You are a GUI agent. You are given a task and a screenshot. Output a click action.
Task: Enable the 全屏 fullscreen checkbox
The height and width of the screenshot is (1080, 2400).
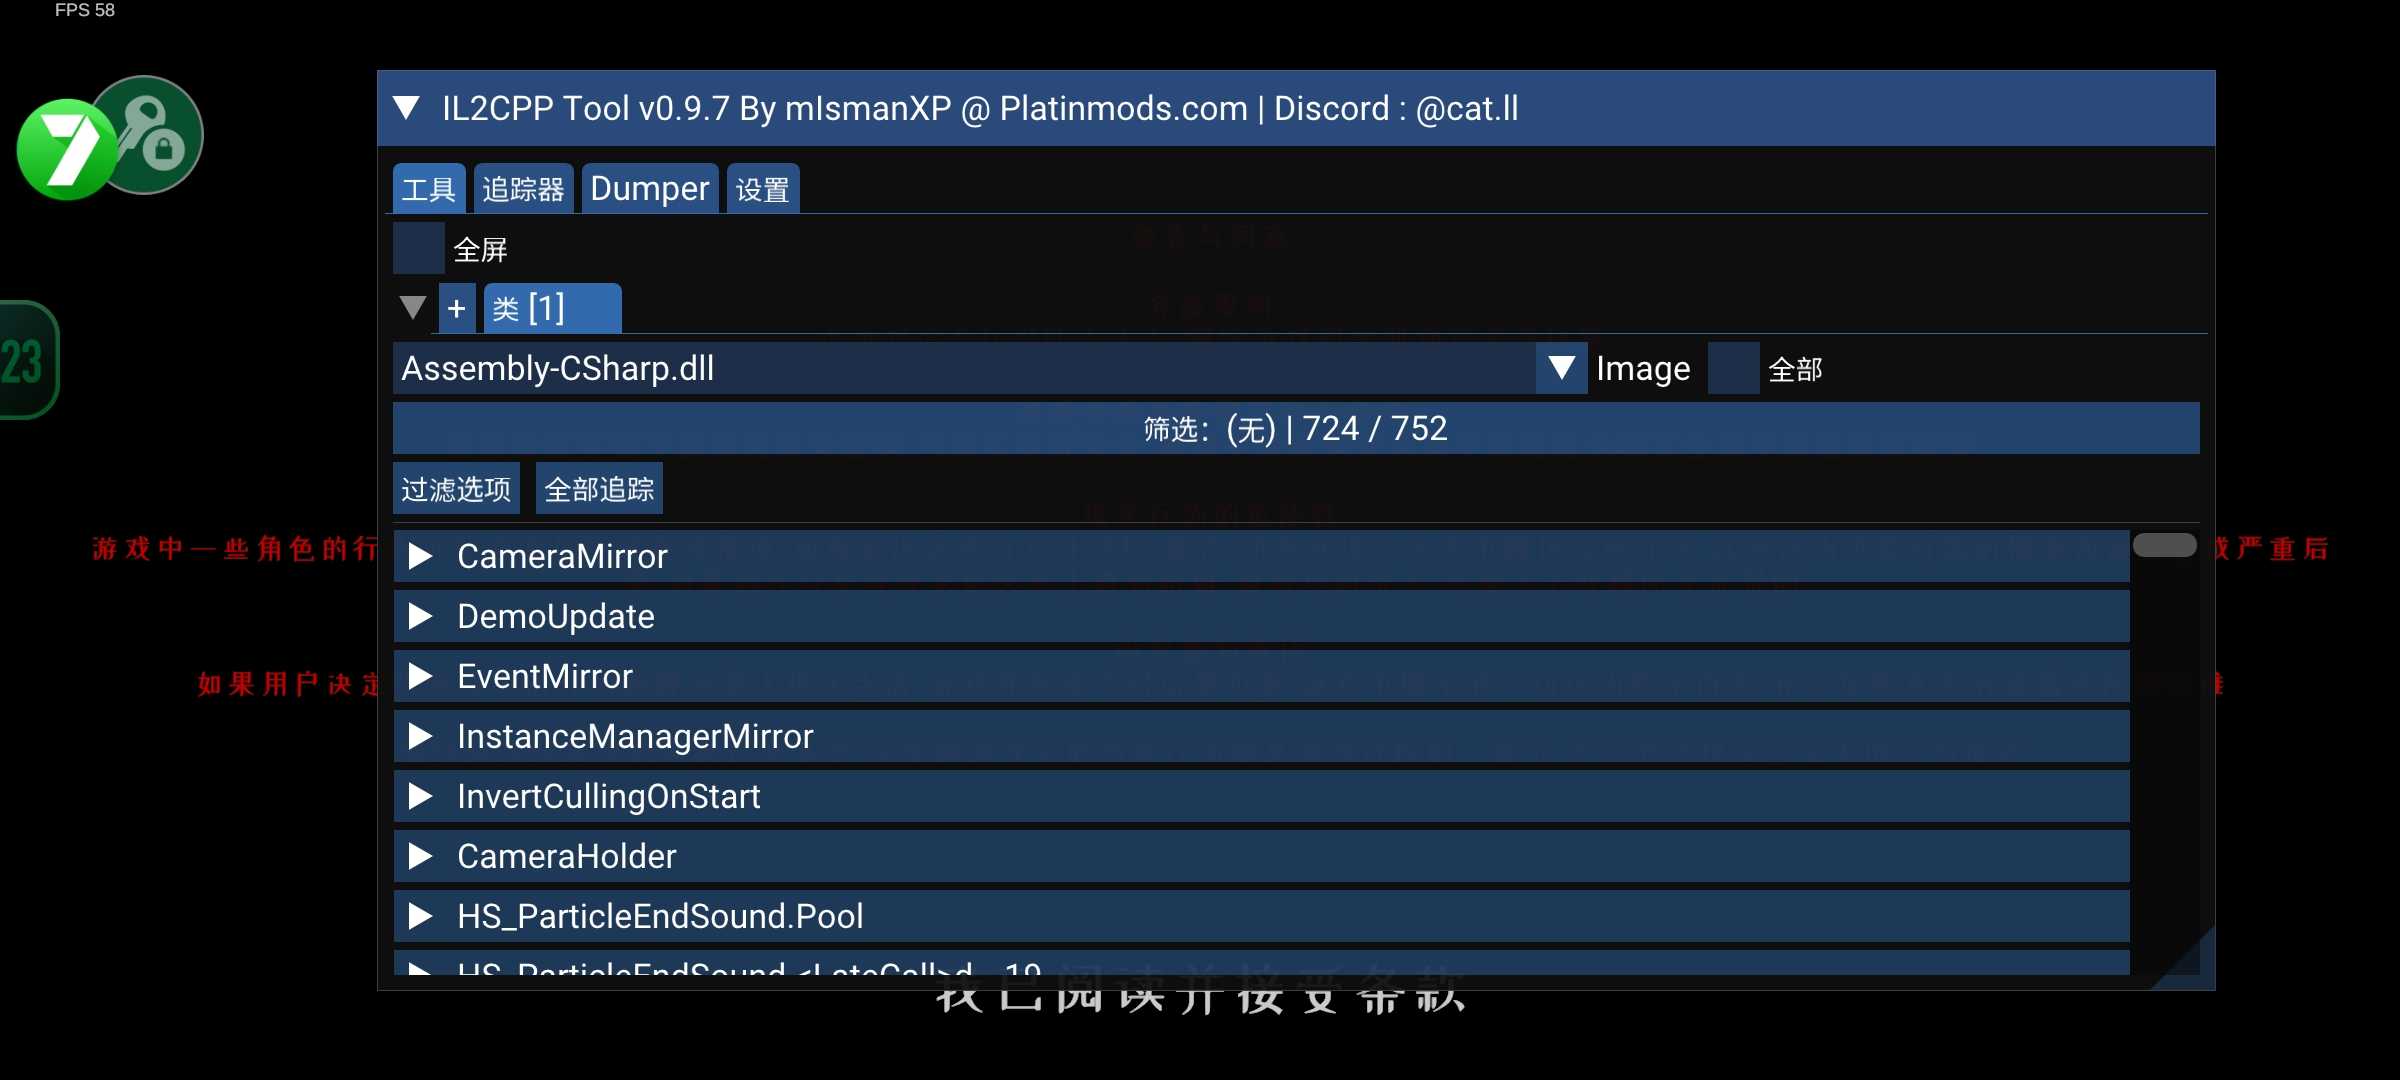pos(418,248)
